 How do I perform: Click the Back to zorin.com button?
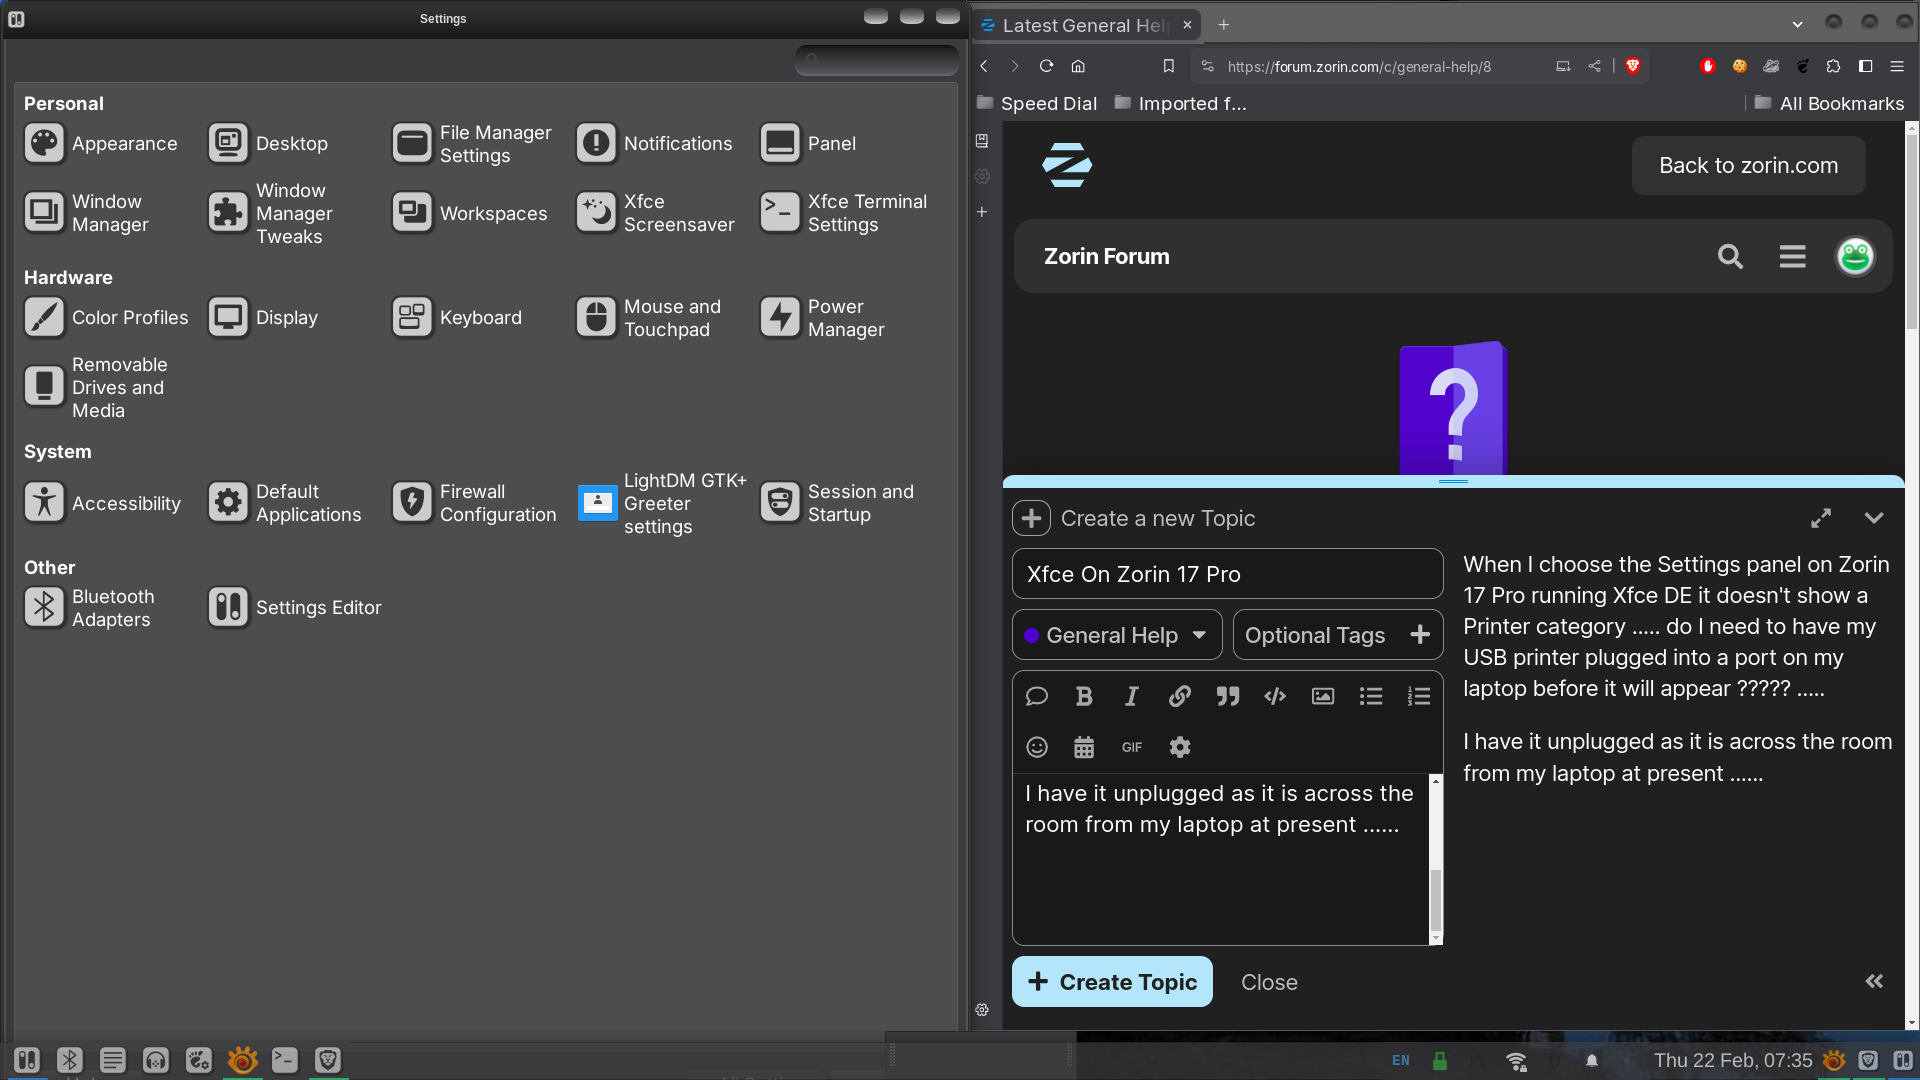[1748, 165]
